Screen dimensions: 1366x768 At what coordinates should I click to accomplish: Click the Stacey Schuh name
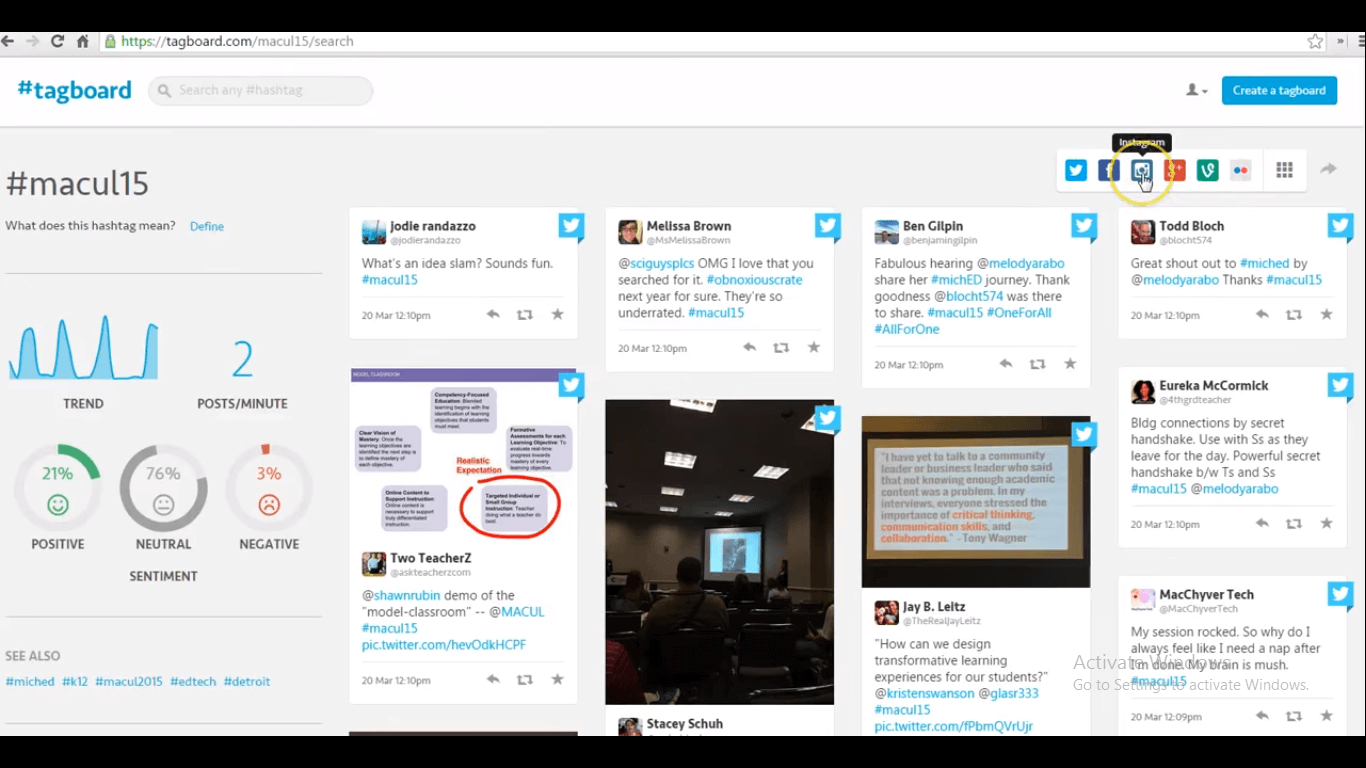[685, 724]
